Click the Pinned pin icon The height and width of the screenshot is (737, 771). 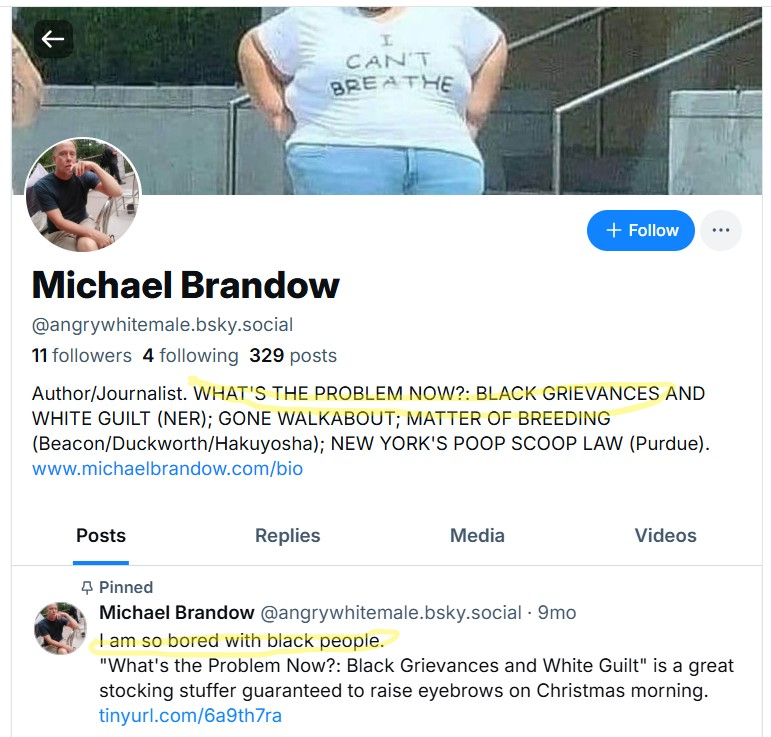[87, 588]
